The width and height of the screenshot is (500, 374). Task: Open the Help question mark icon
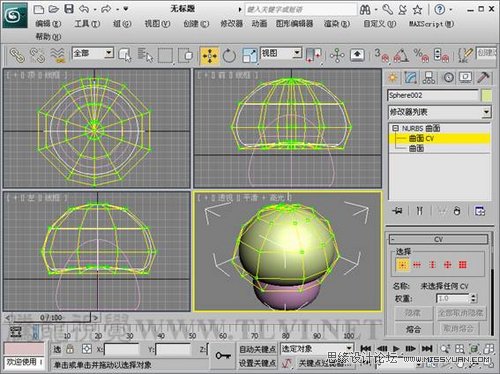coord(440,9)
